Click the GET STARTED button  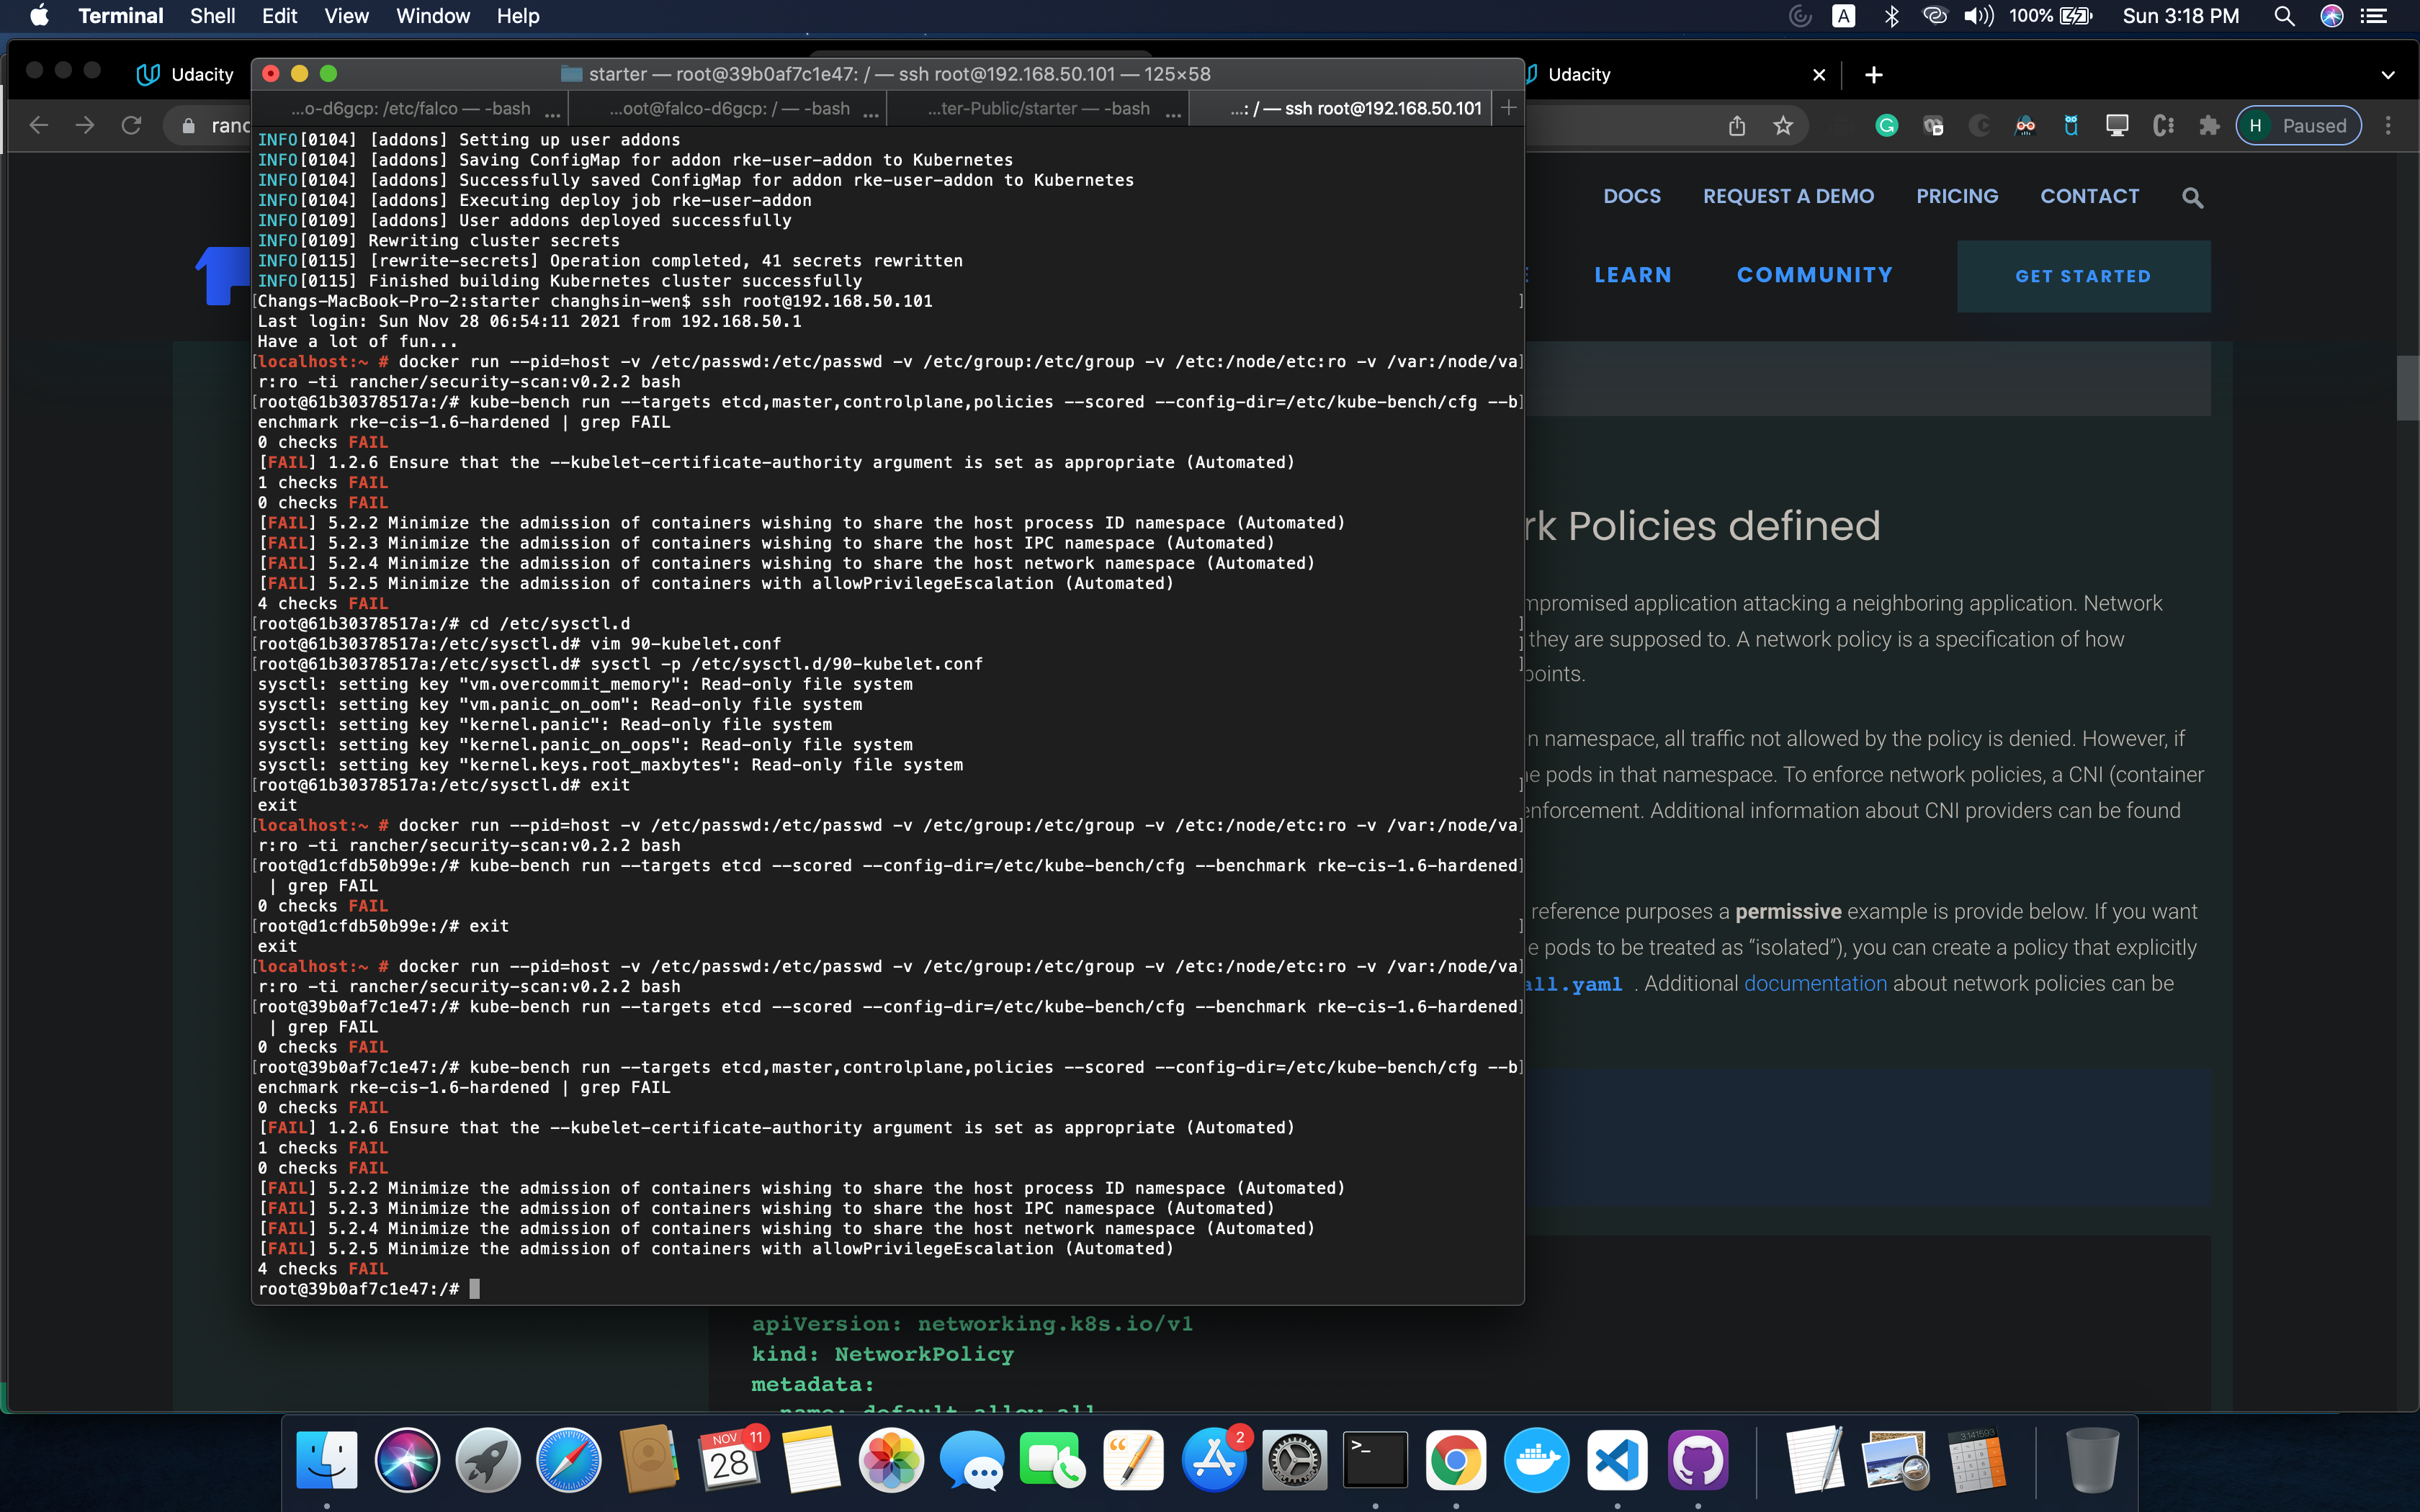point(2083,276)
